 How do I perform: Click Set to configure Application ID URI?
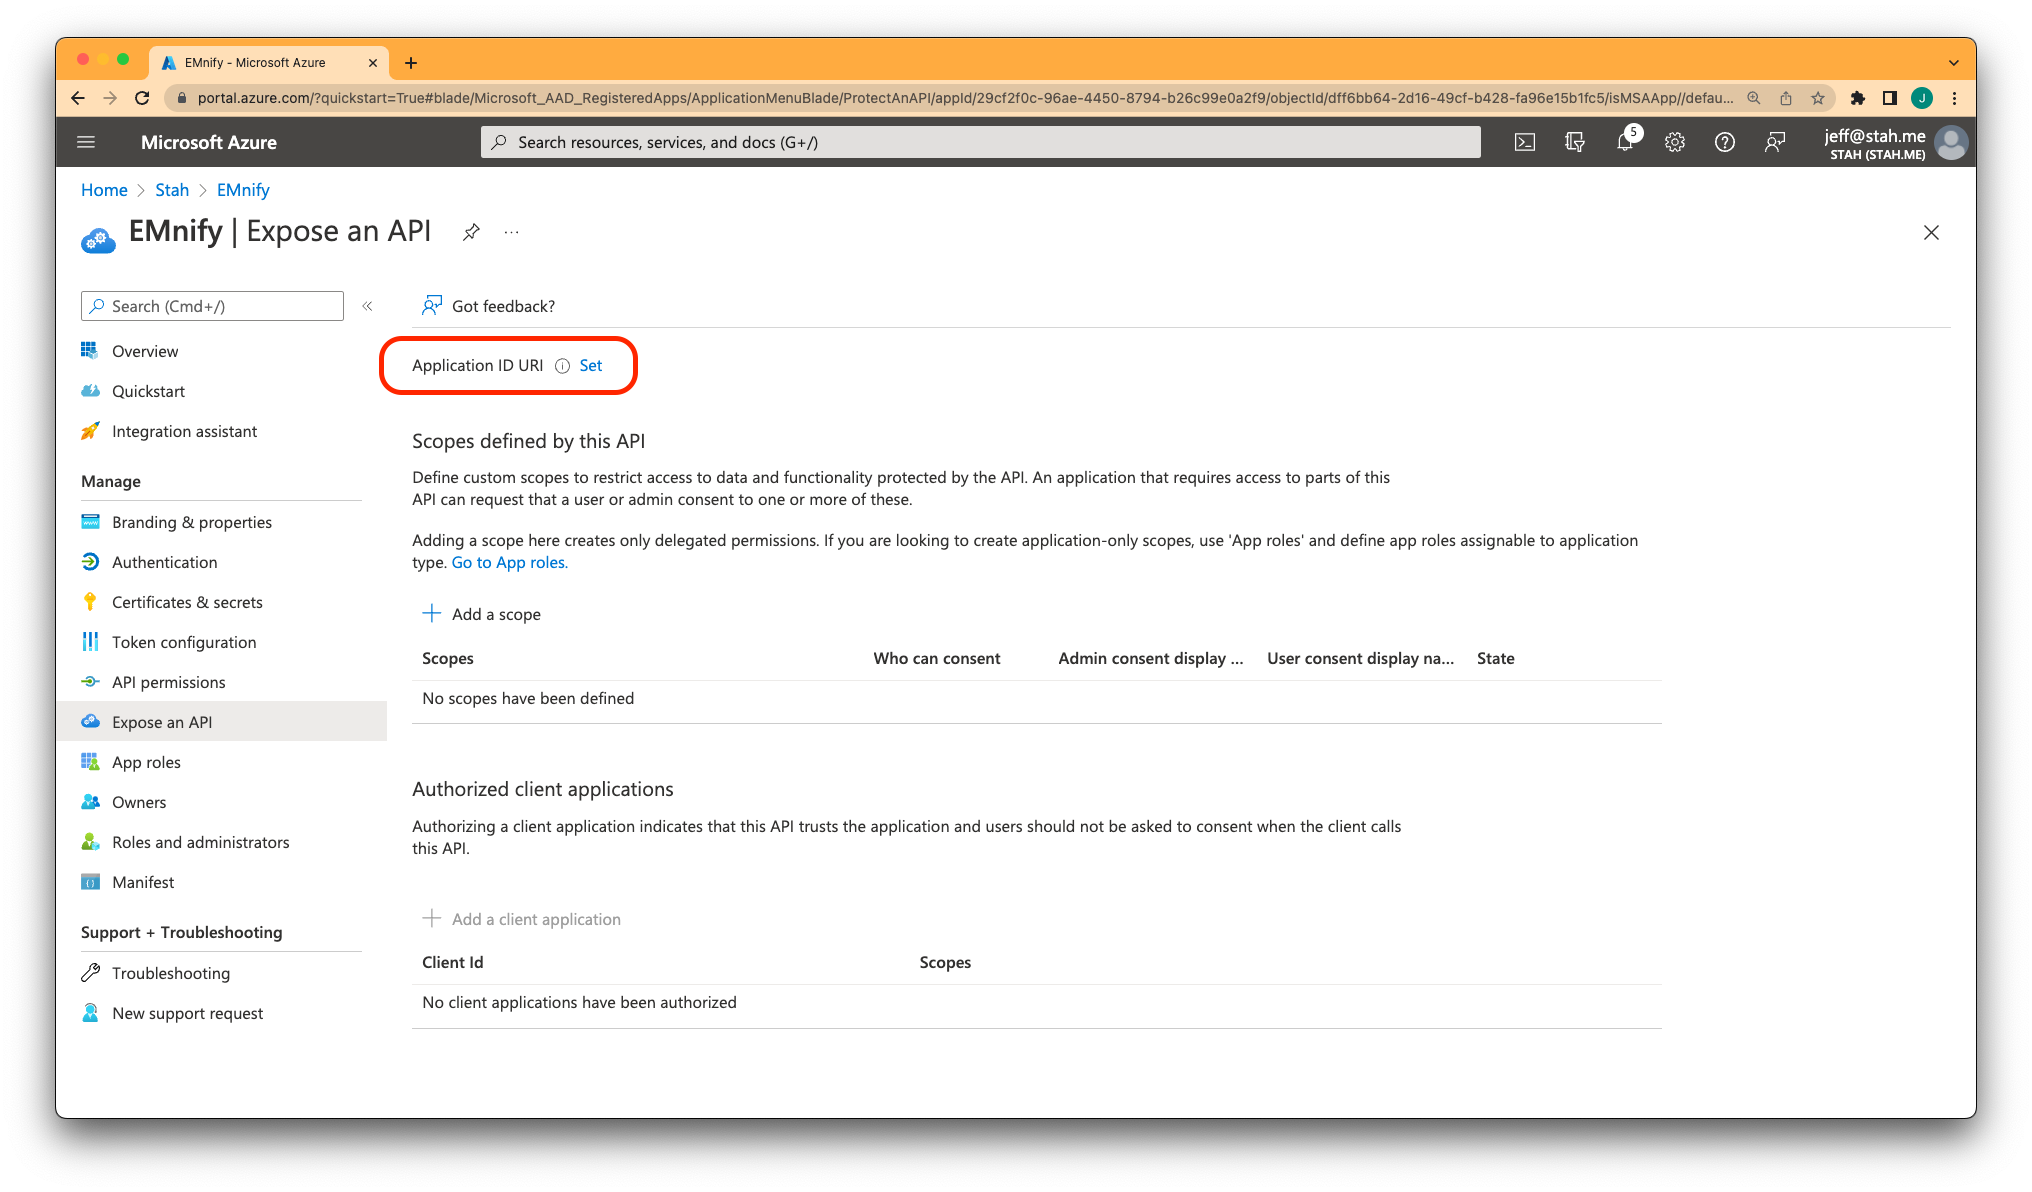pyautogui.click(x=592, y=365)
